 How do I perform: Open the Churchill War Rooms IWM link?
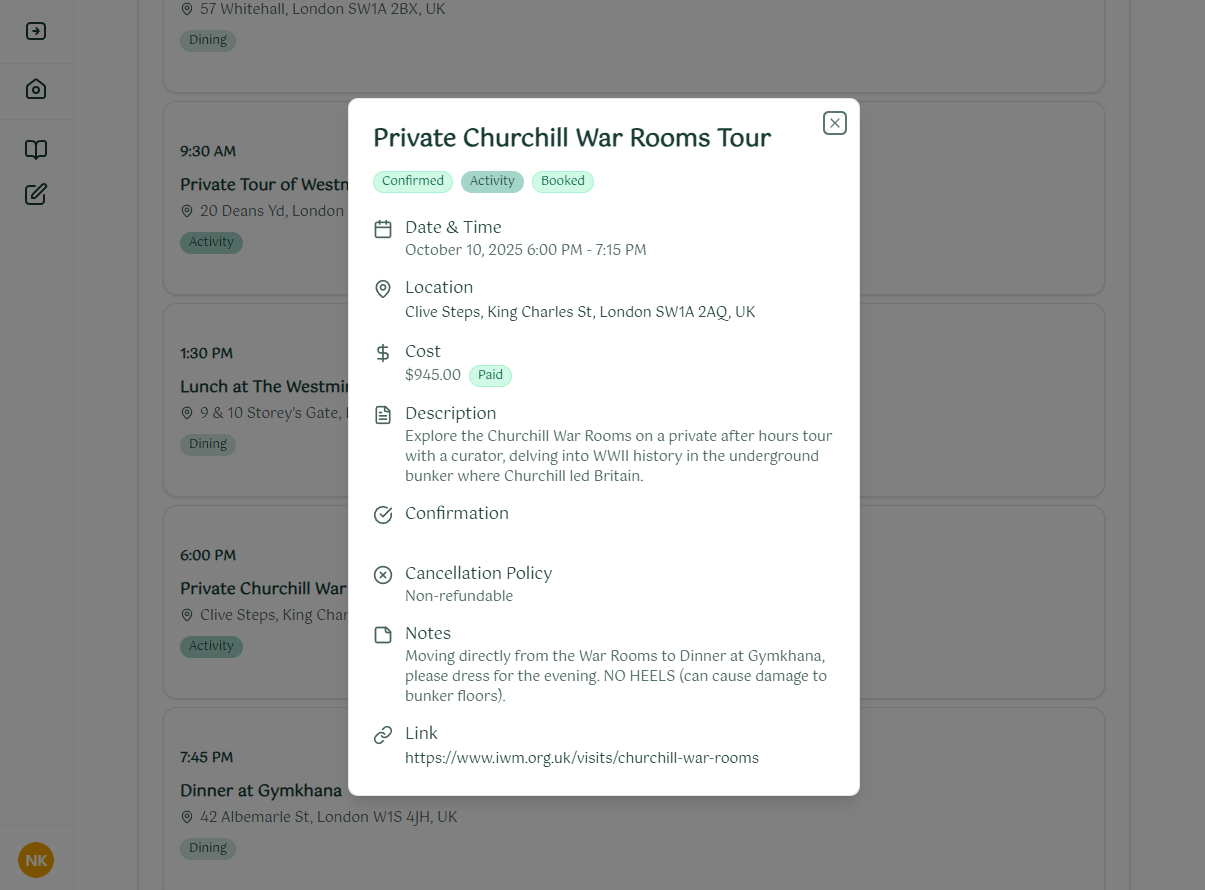tap(582, 757)
